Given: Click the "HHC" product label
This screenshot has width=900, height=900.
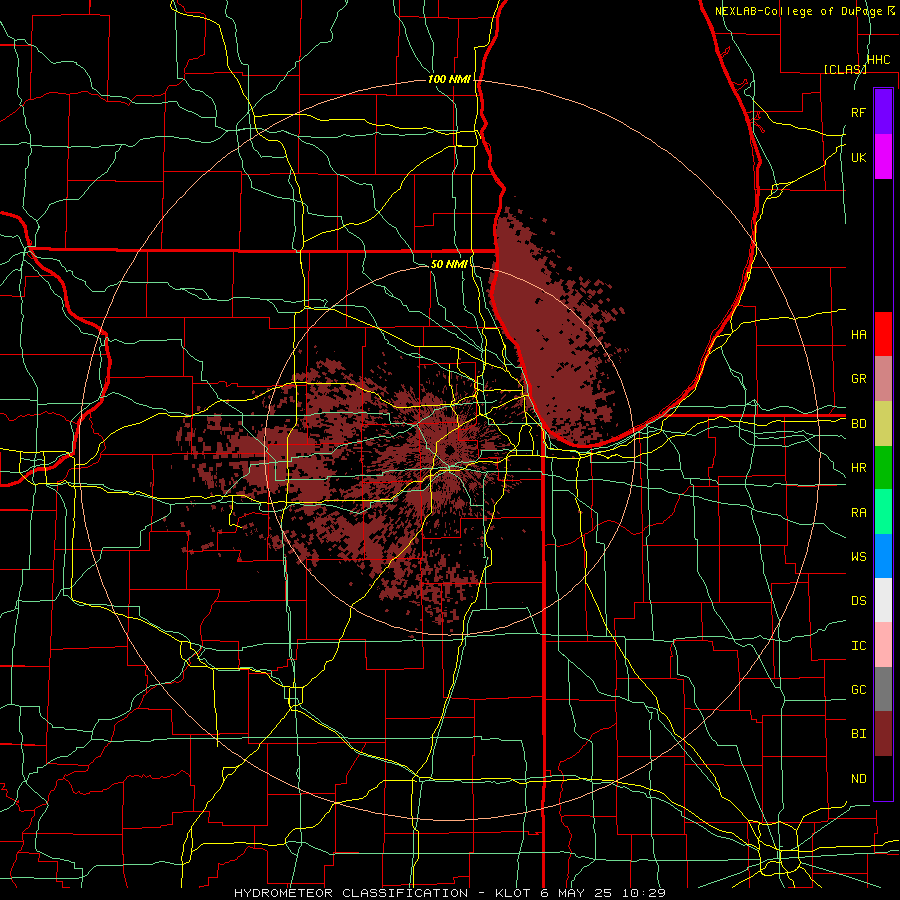Looking at the screenshot, I should tap(879, 60).
